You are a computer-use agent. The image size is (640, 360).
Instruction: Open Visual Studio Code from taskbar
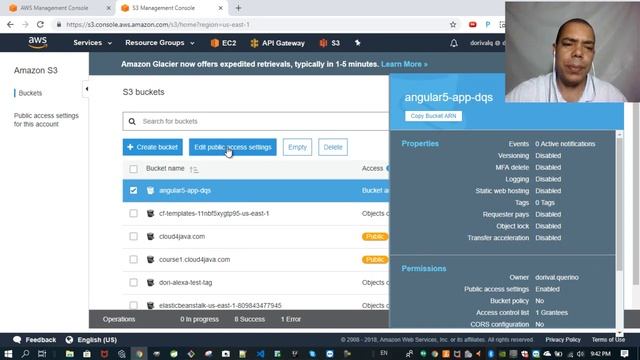click(x=260, y=353)
